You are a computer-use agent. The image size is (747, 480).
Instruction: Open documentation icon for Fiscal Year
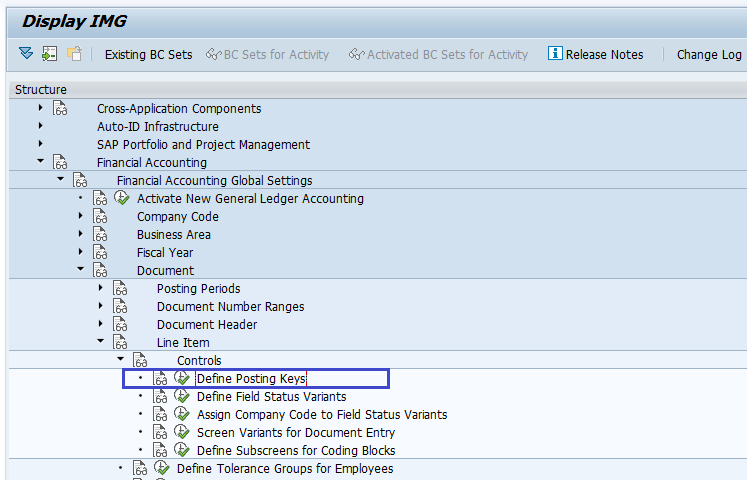100,252
